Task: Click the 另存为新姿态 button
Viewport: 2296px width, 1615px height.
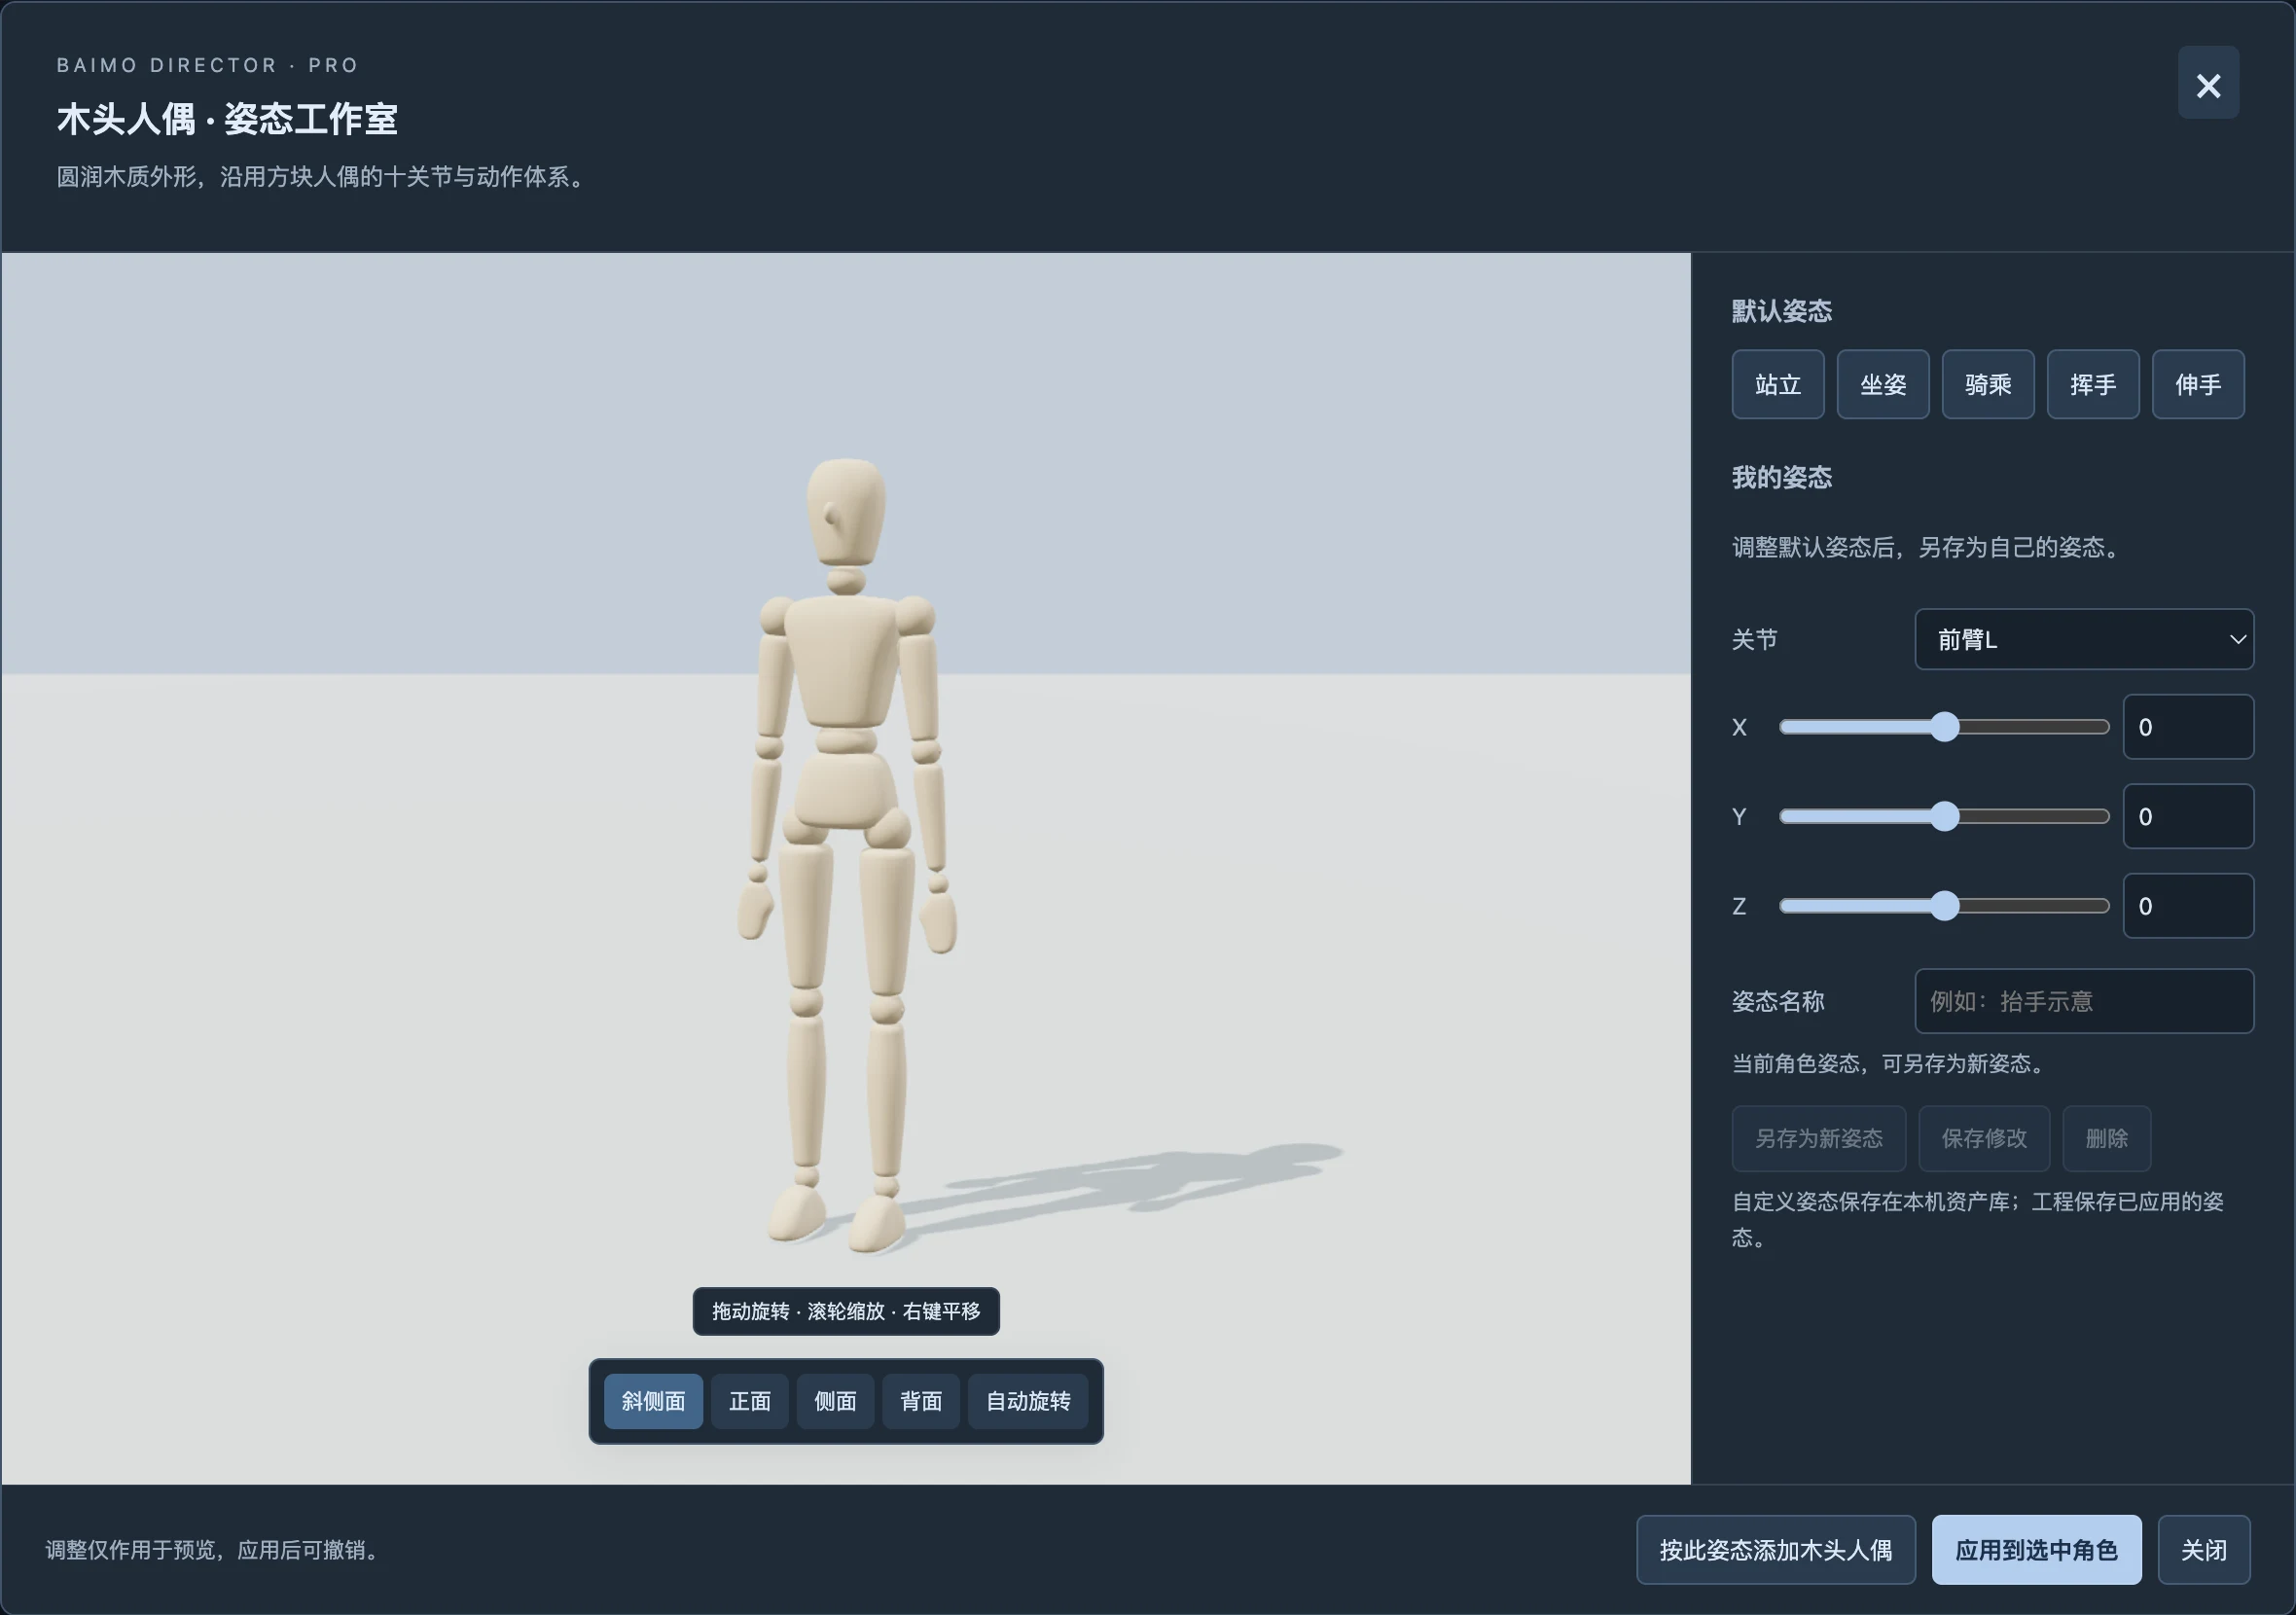Action: [1818, 1138]
